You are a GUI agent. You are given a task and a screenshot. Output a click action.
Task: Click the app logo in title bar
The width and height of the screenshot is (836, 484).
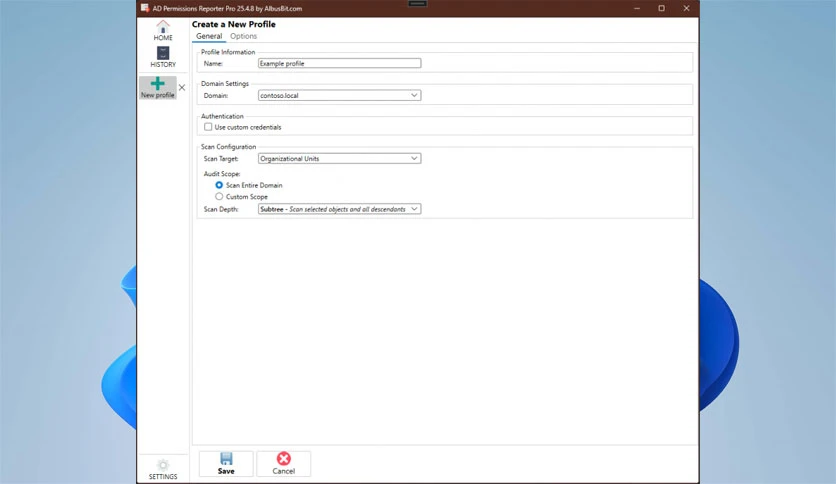(144, 8)
